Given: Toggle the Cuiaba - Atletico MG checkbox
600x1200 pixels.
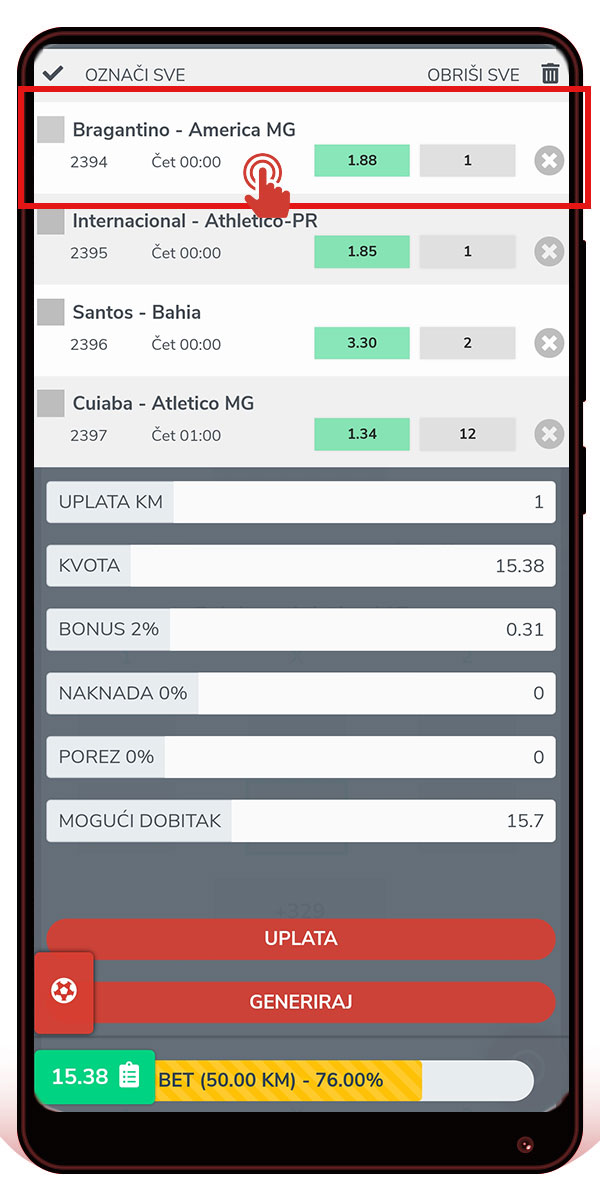Looking at the screenshot, I should 51,404.
